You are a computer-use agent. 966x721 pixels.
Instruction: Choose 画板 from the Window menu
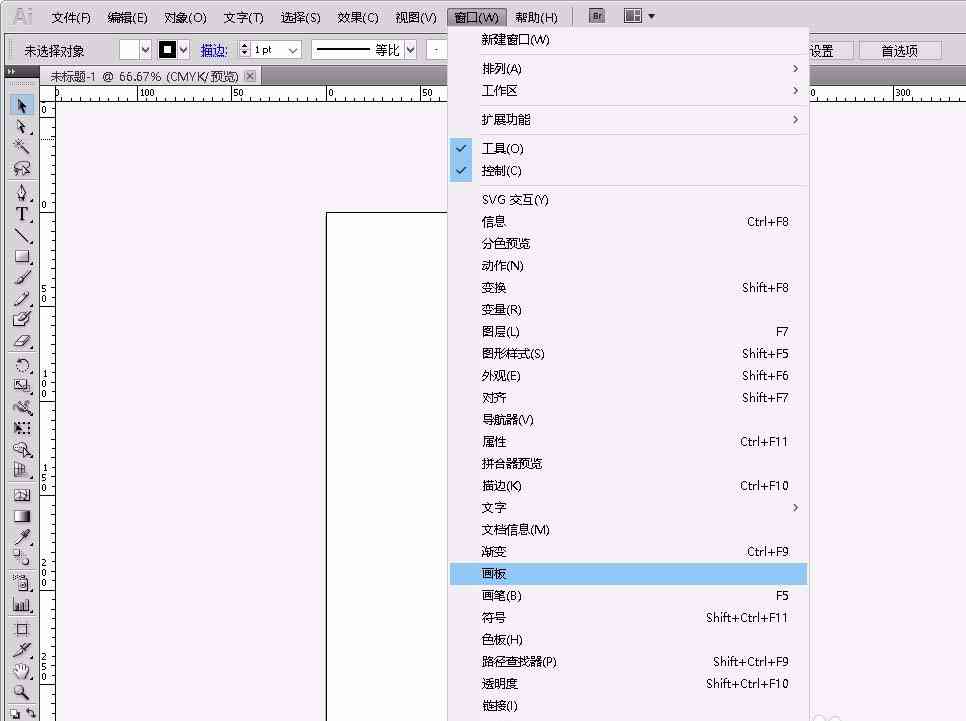coord(628,574)
